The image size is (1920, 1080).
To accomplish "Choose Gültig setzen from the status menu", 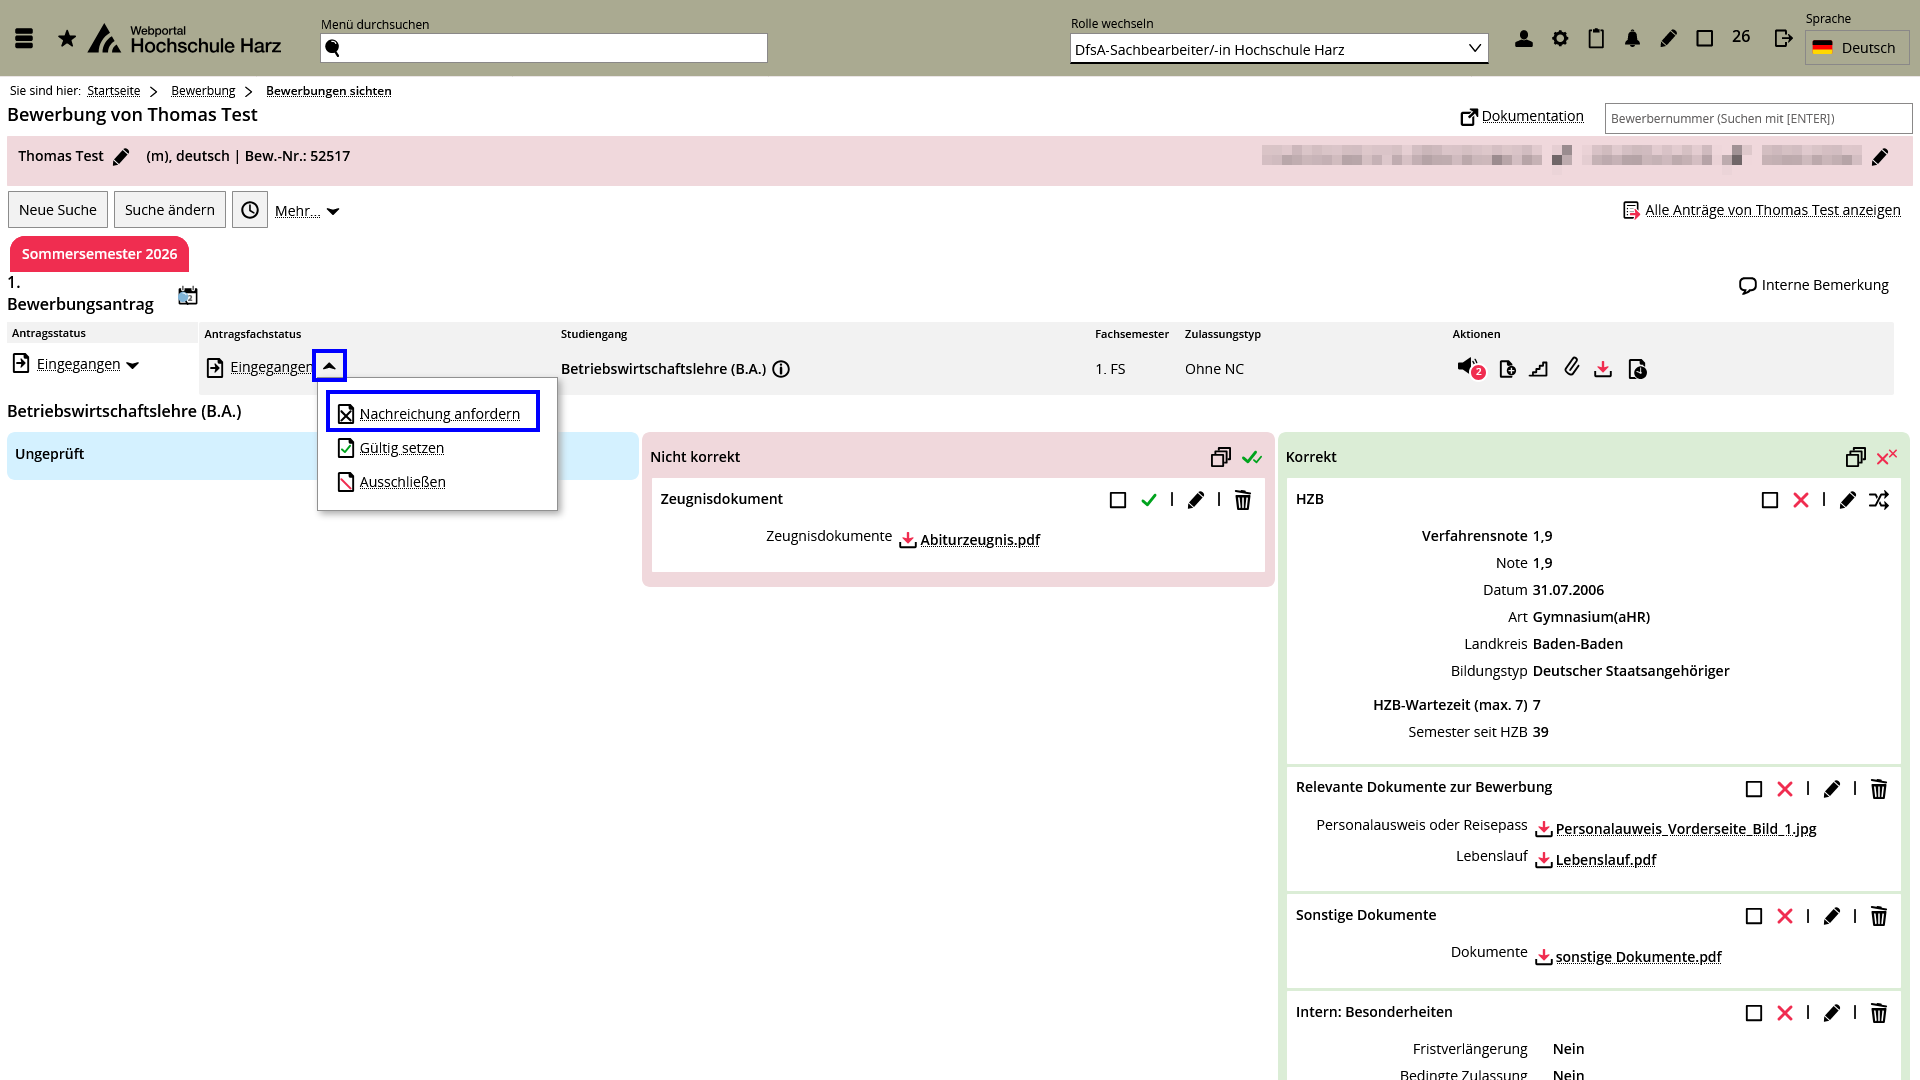I will (x=401, y=448).
